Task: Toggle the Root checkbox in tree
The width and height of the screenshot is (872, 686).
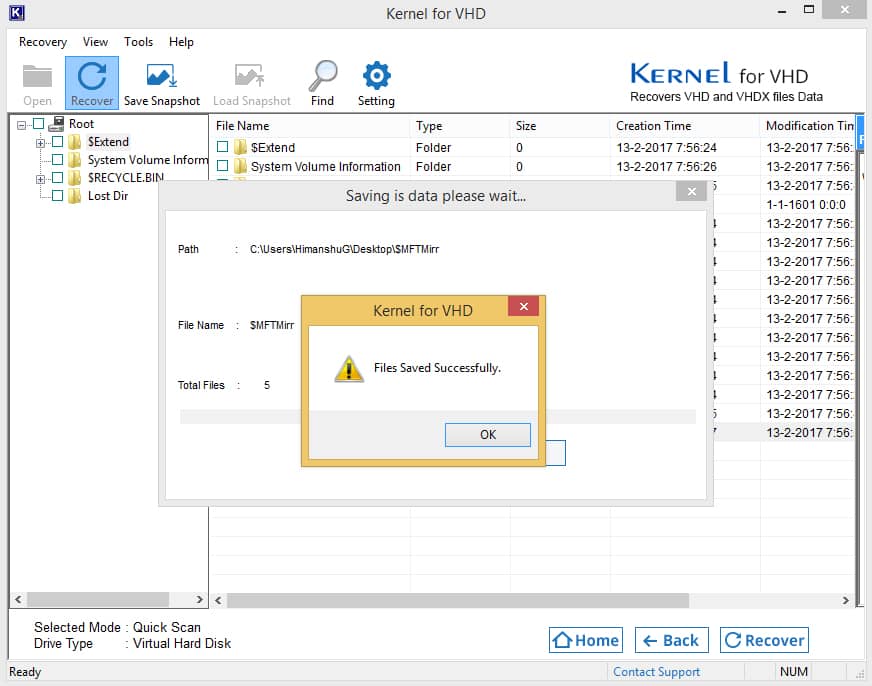Action: point(38,123)
